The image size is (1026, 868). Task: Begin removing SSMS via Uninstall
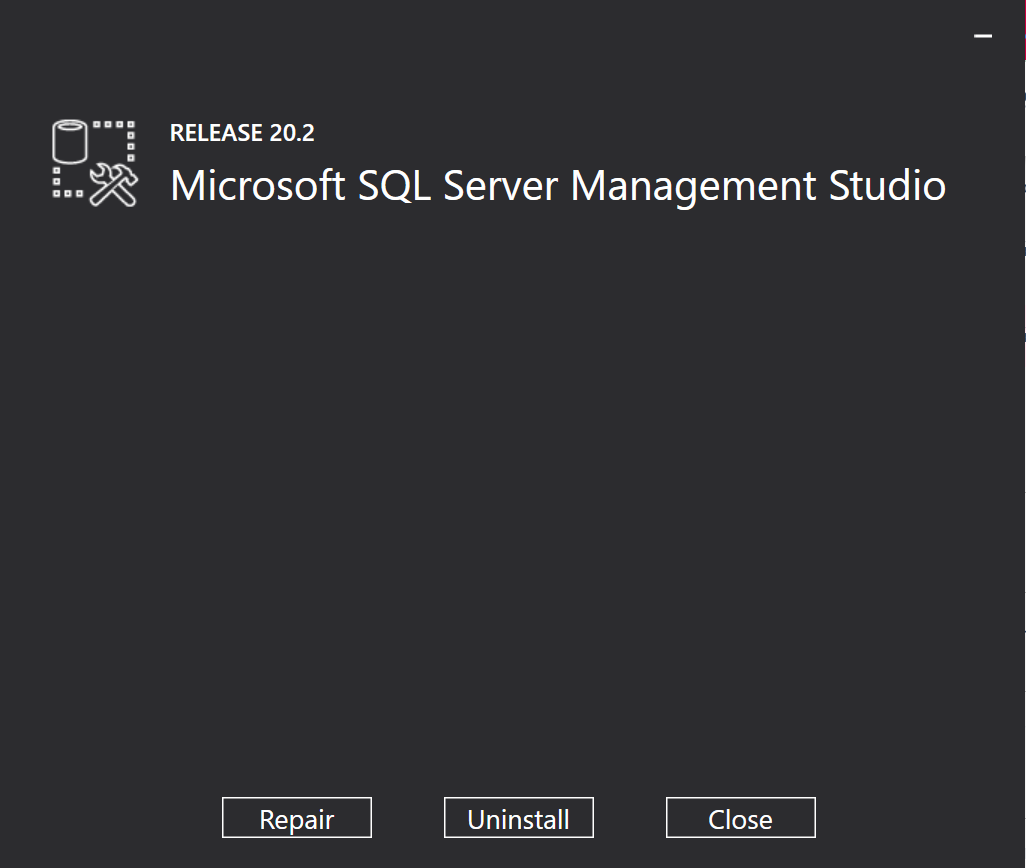coord(518,818)
